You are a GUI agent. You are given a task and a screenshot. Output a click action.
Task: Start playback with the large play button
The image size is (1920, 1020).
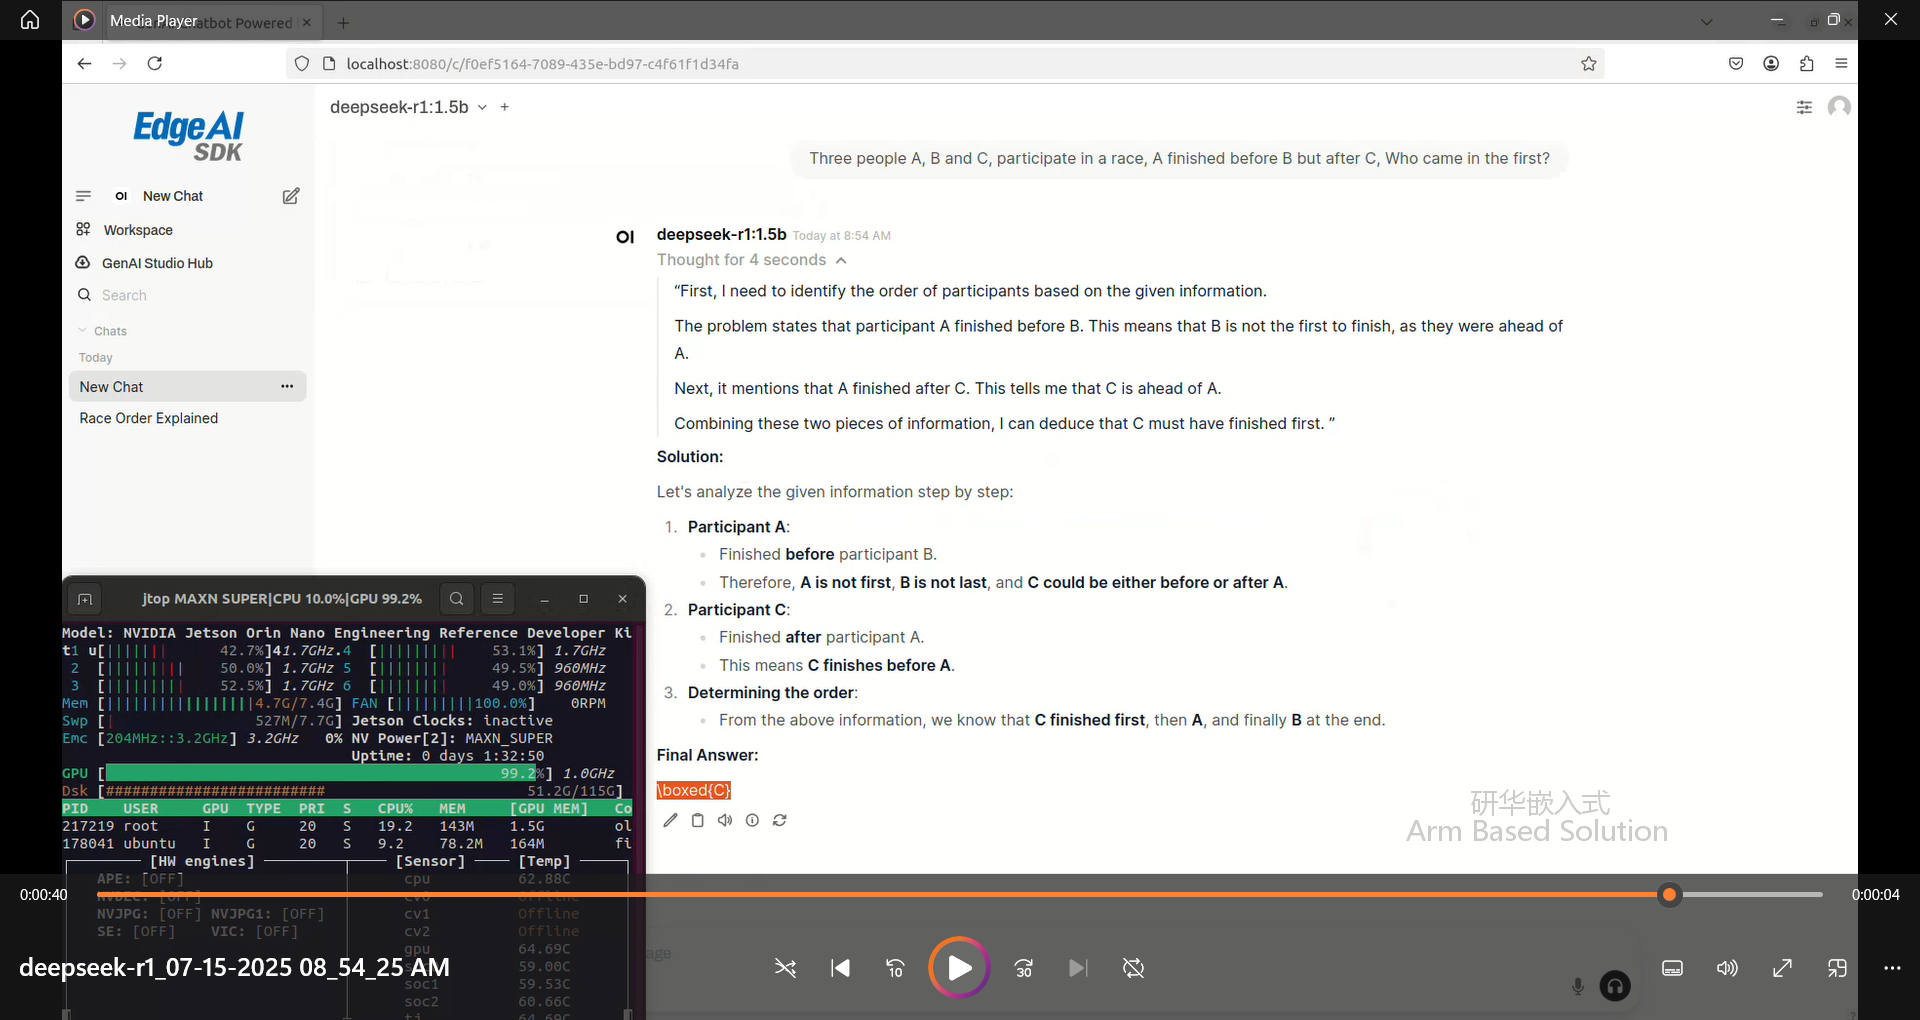959,968
